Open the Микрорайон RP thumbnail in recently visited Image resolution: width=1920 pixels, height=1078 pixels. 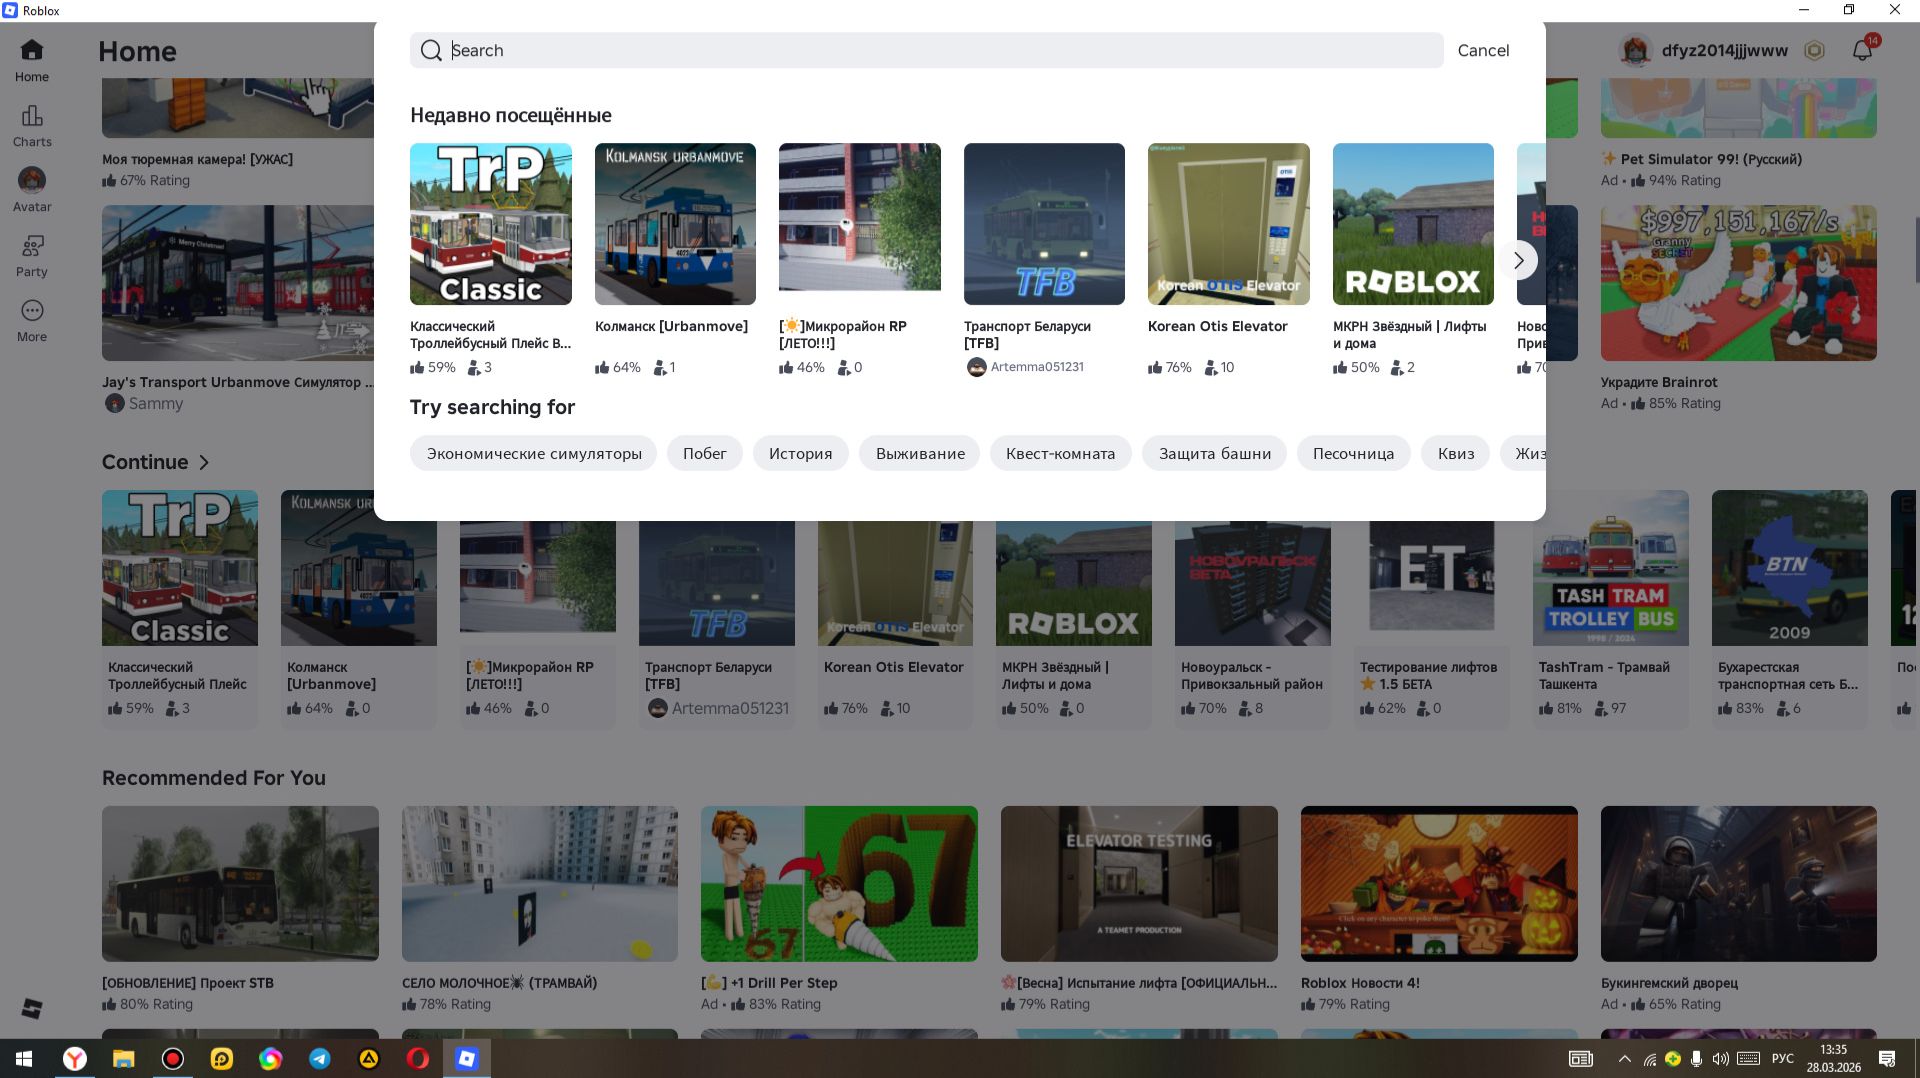pos(860,224)
